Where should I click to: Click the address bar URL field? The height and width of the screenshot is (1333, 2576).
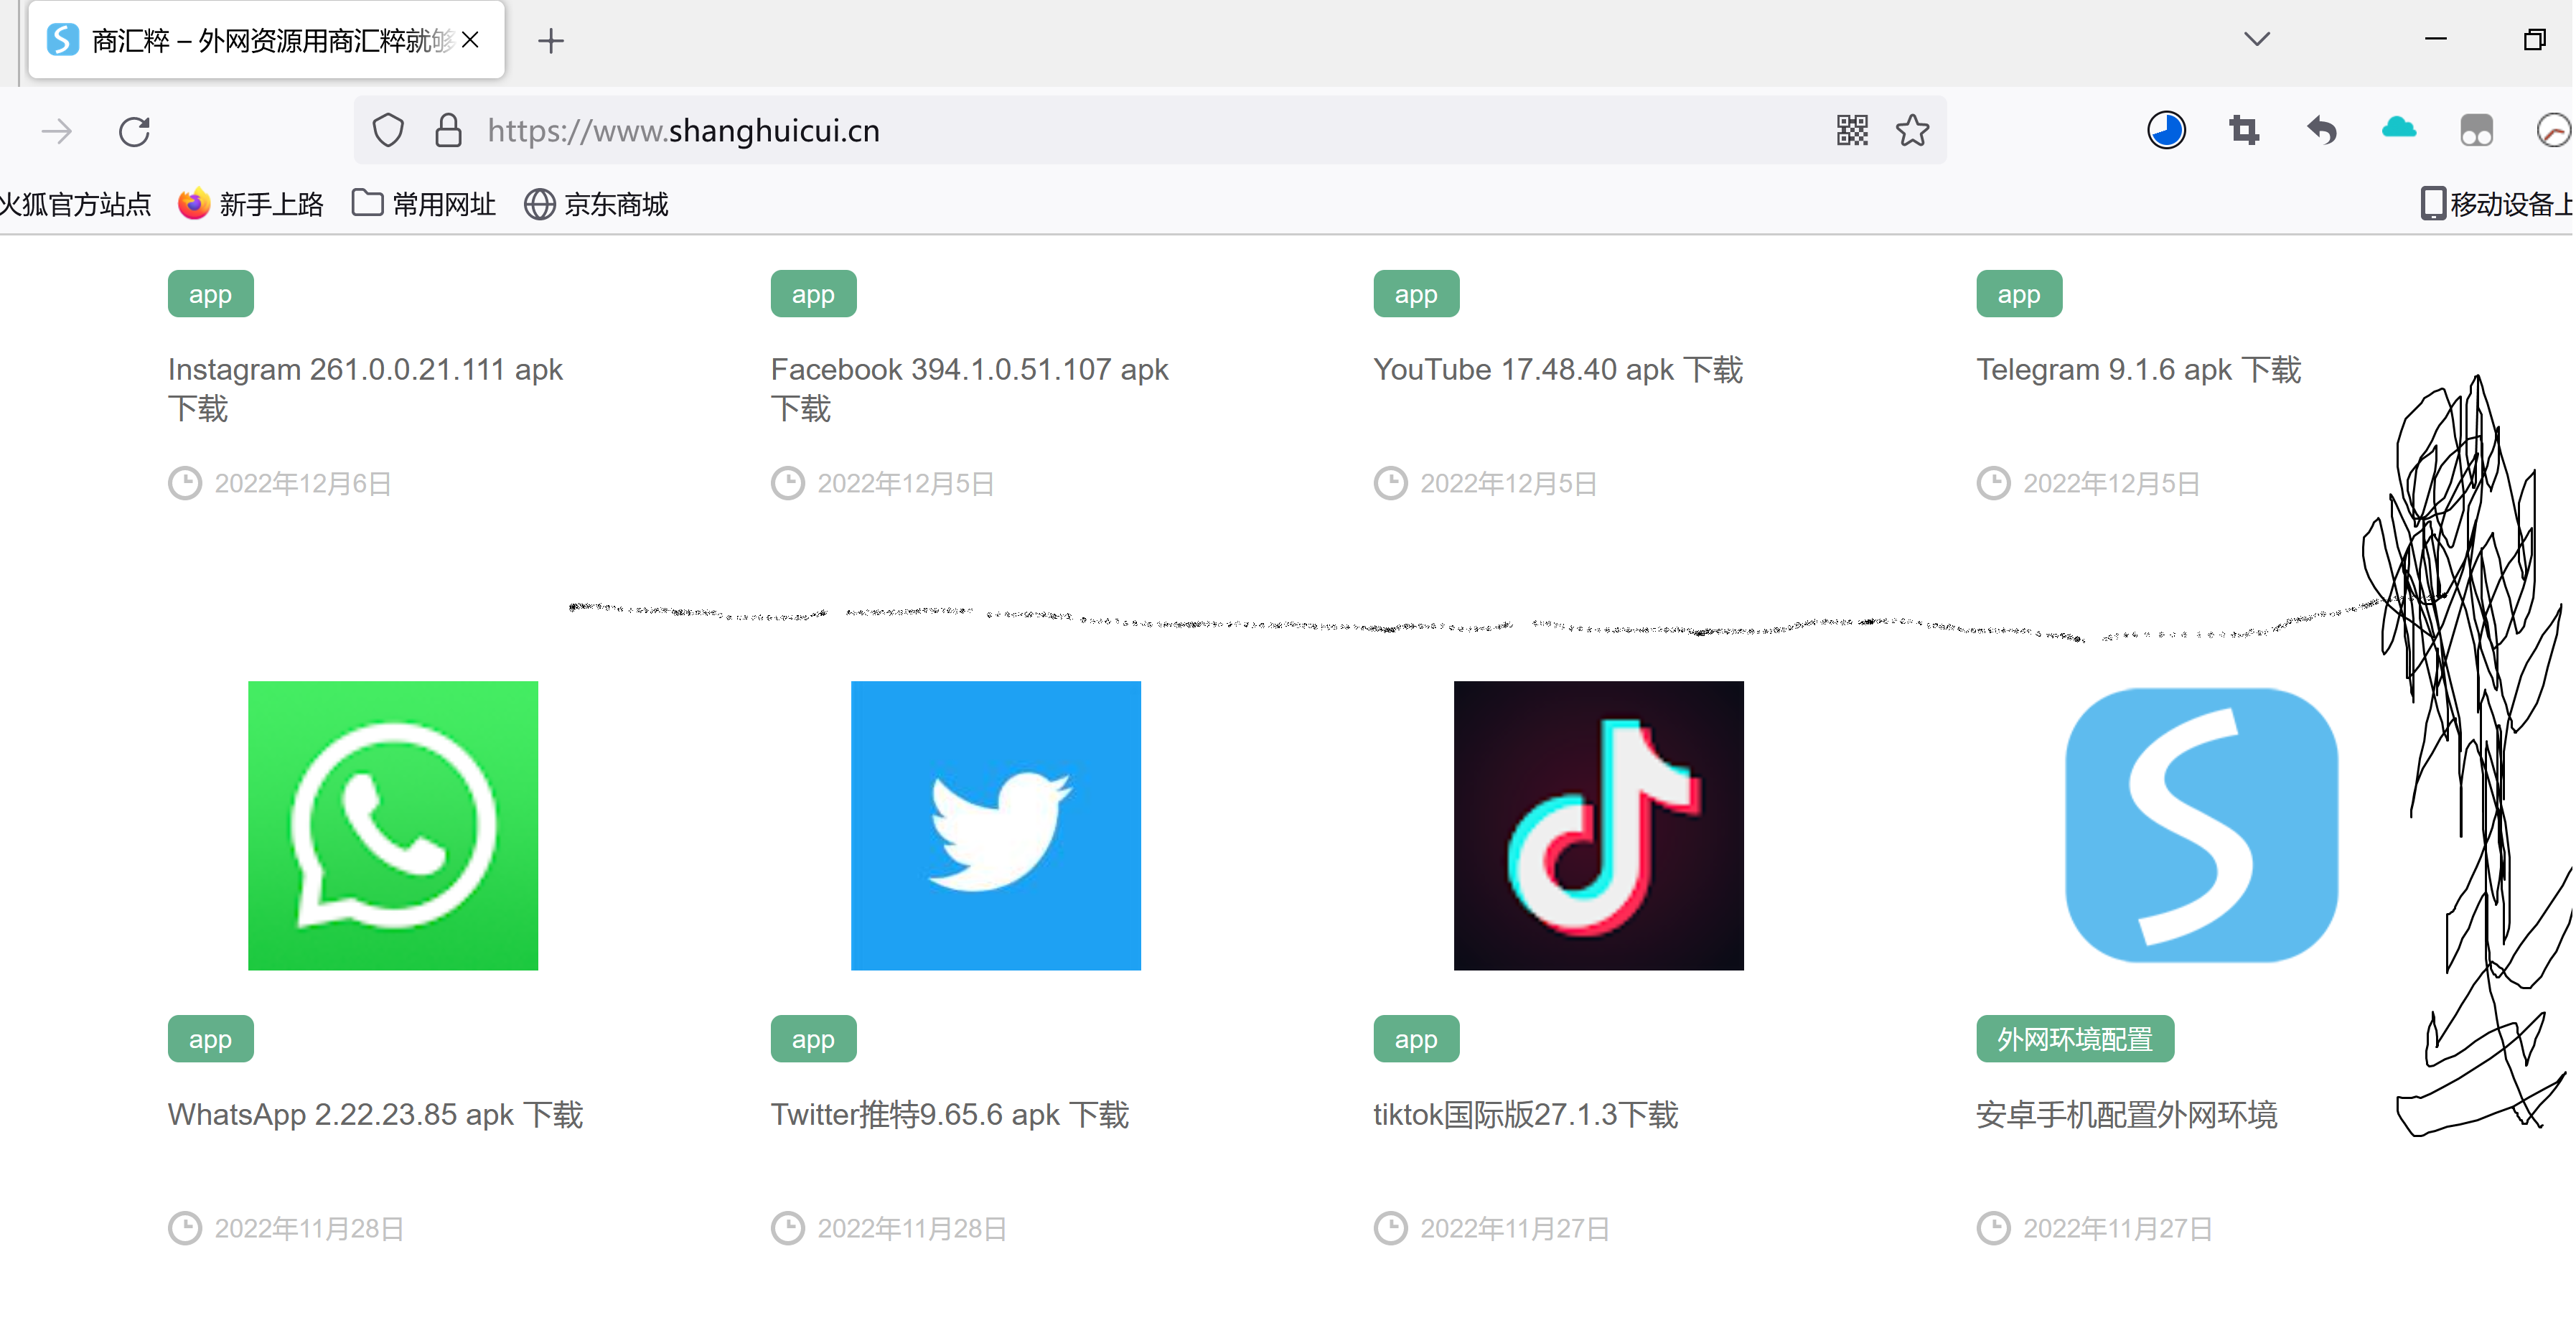[x=1150, y=131]
